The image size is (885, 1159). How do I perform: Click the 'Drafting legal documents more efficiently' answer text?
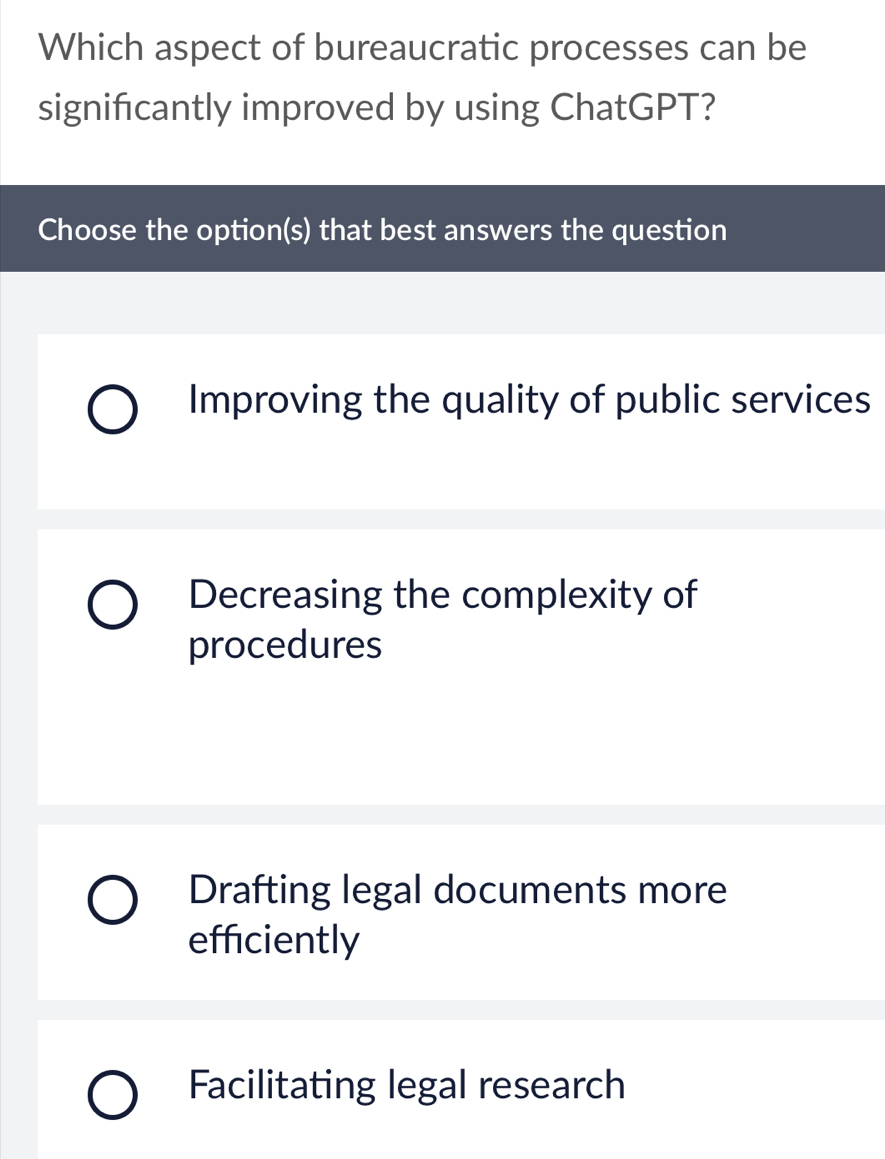457,912
